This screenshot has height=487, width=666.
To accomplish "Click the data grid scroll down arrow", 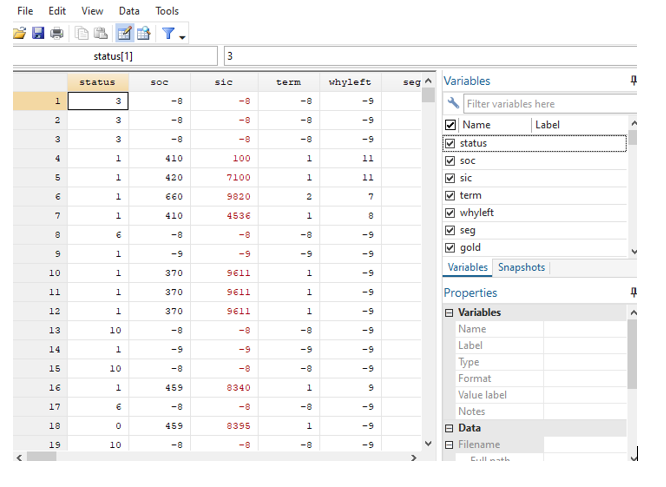I will point(429,444).
